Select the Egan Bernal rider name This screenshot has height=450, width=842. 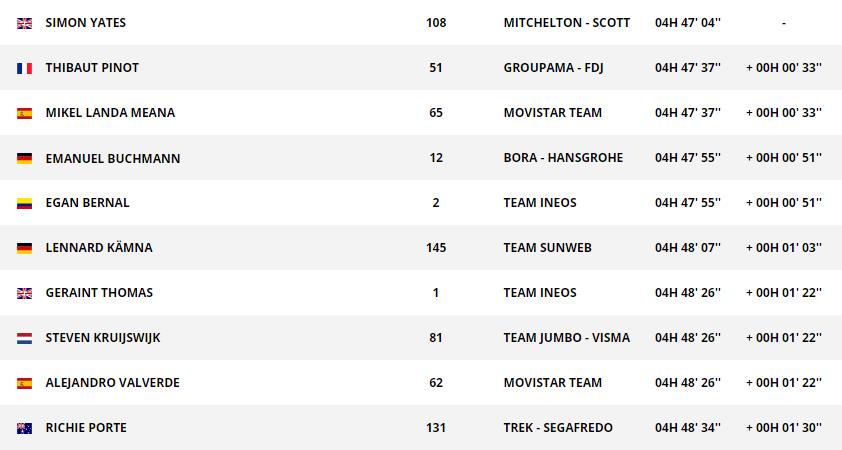coord(88,203)
